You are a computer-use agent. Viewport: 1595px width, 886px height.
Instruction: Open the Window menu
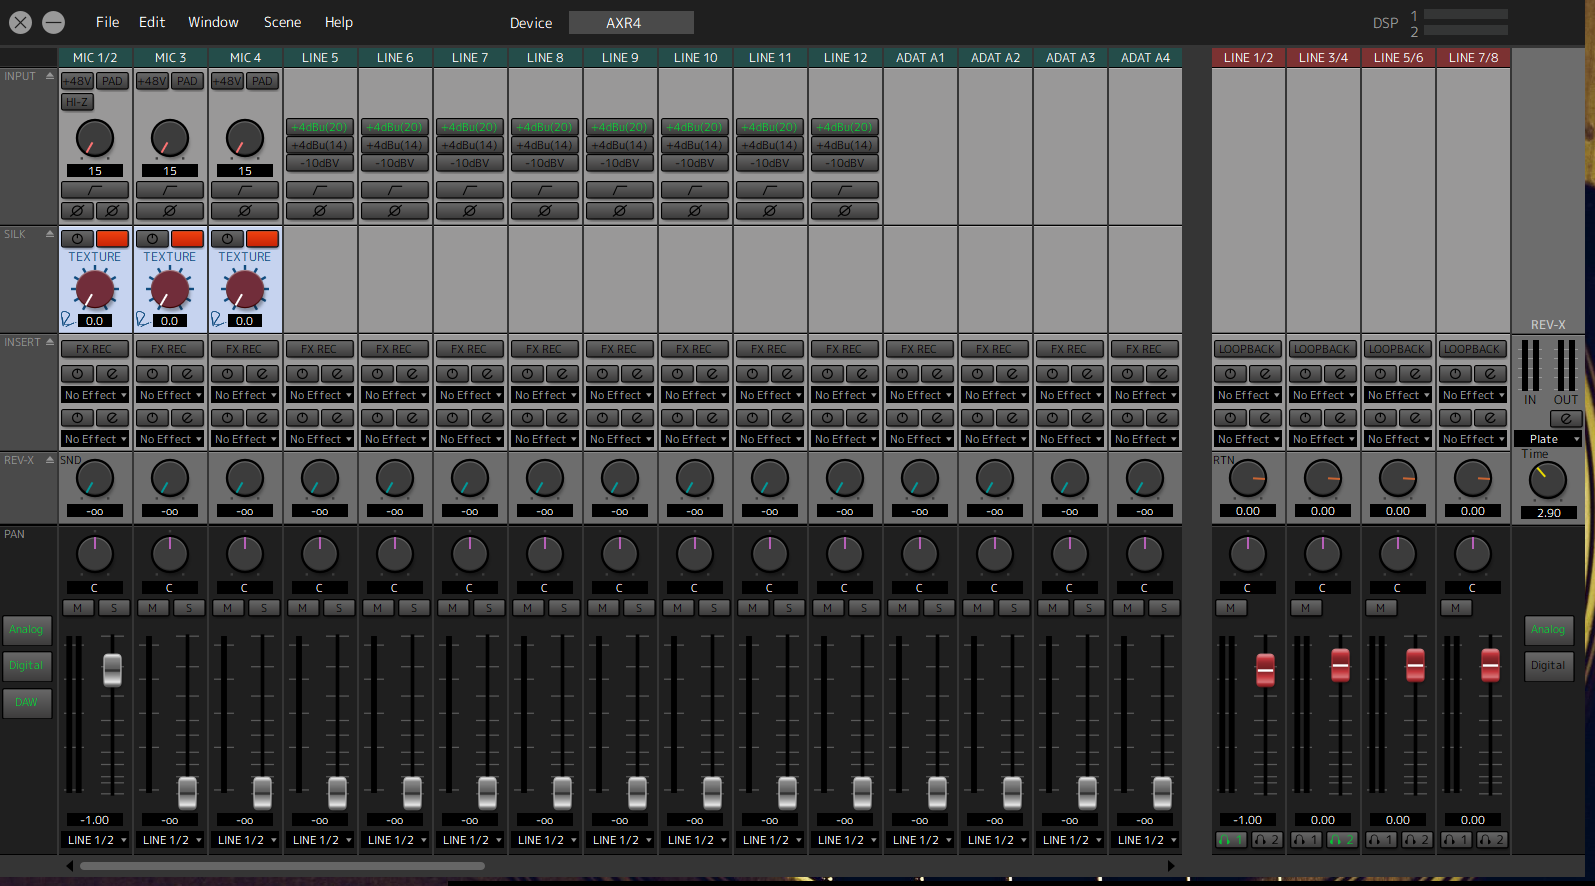213,22
